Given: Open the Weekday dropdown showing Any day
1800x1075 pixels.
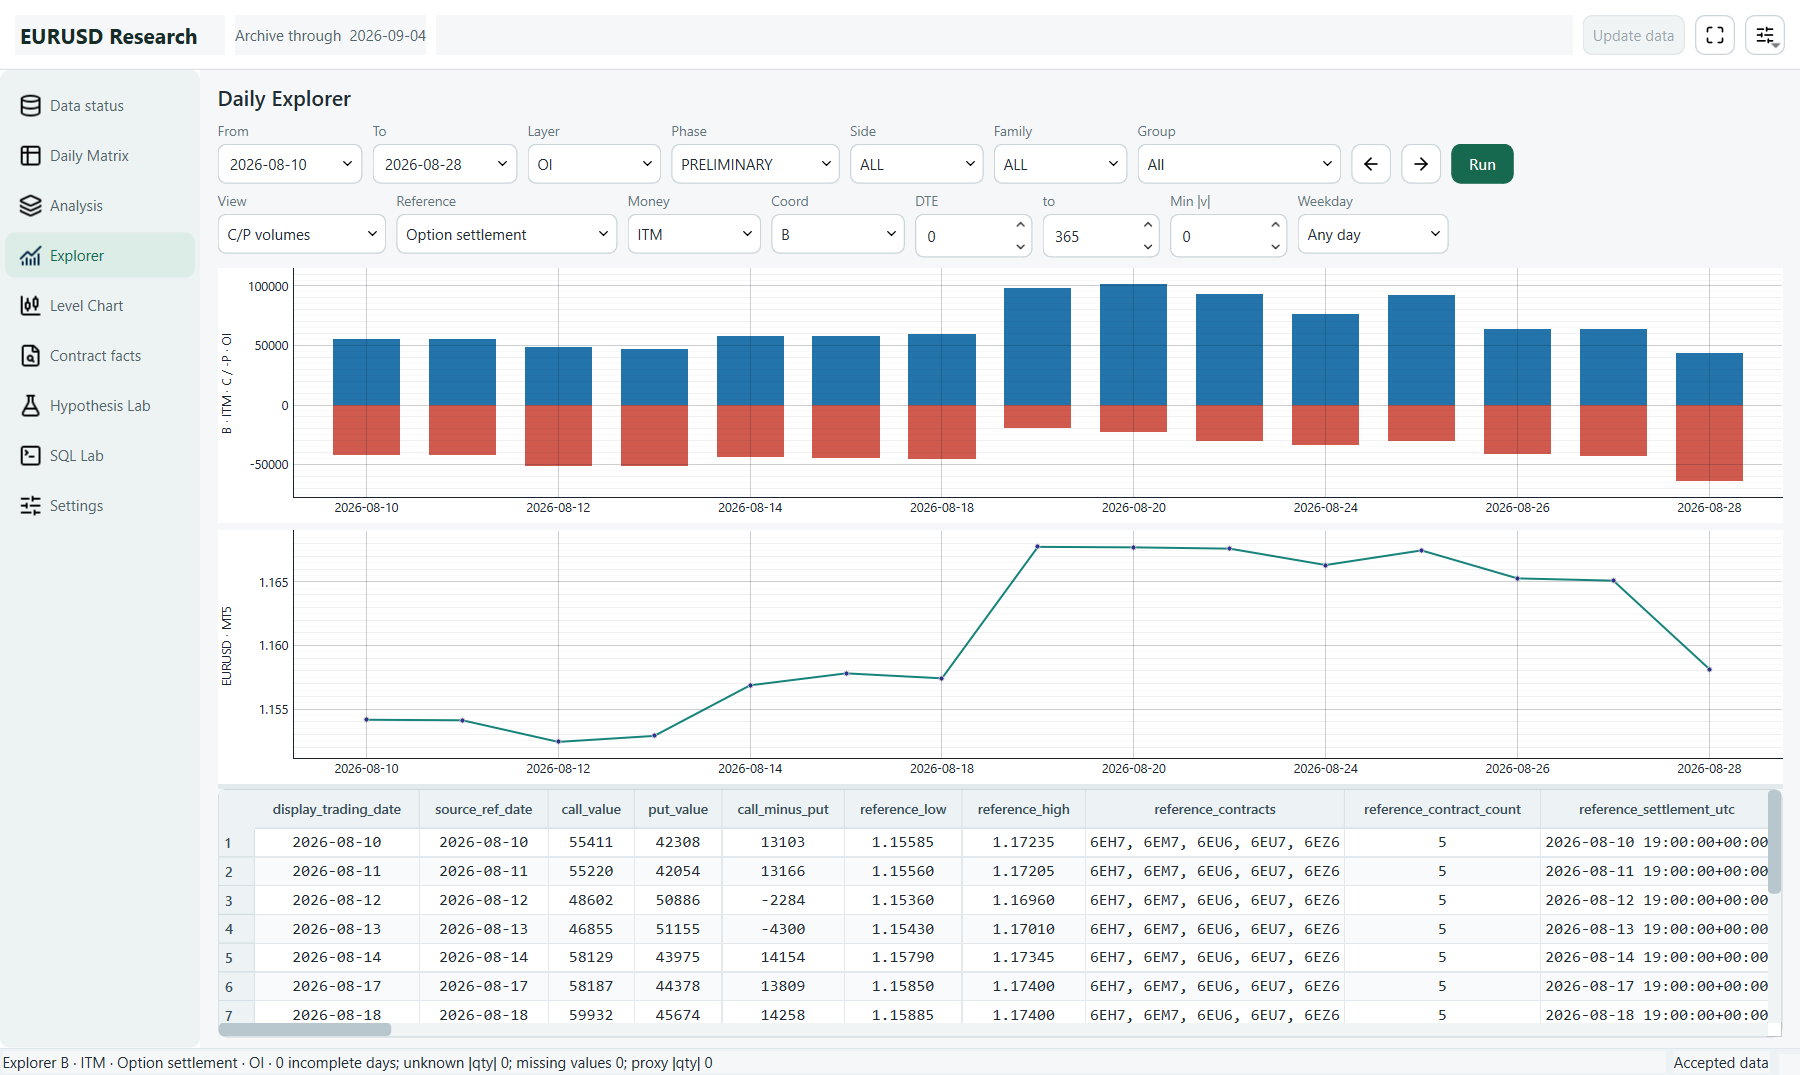Looking at the screenshot, I should 1373,234.
